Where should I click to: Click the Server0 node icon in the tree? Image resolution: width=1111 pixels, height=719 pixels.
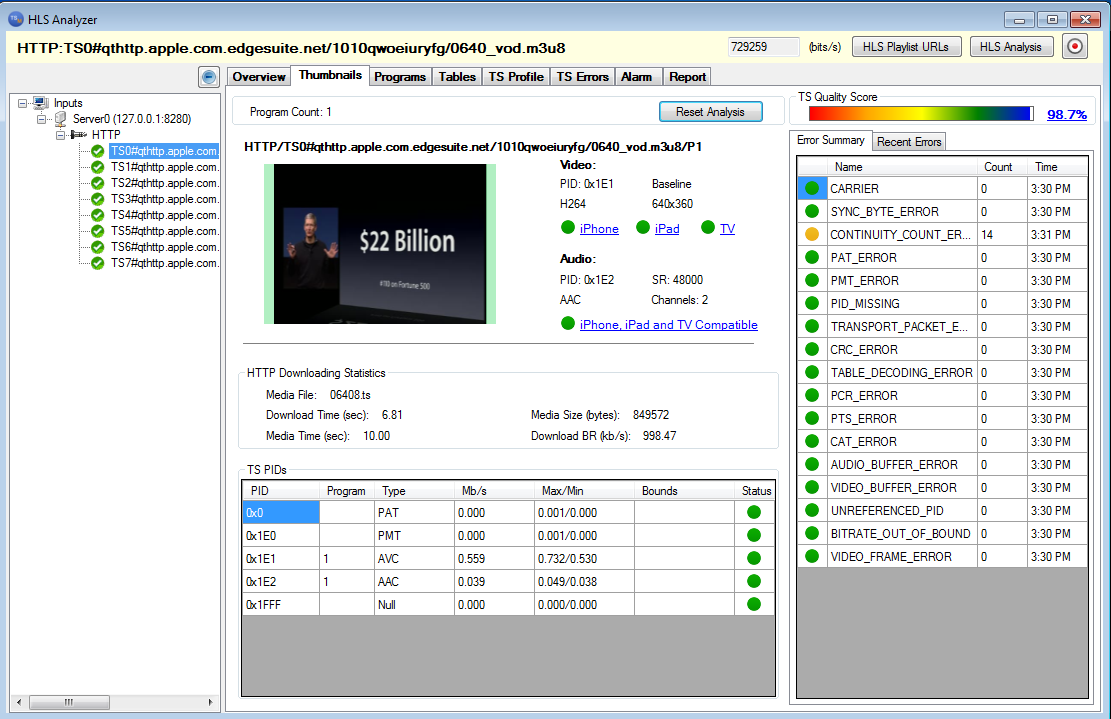[x=60, y=119]
